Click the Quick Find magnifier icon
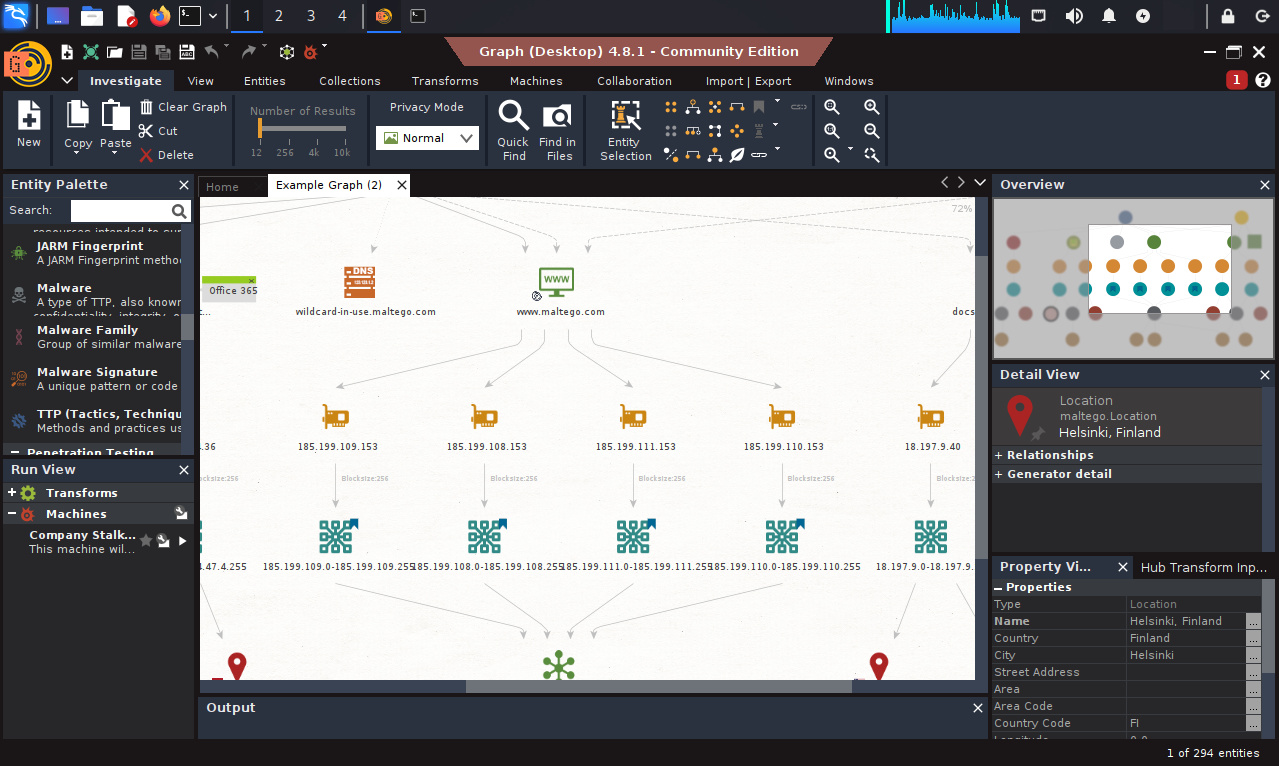The height and width of the screenshot is (766, 1279). tap(513, 117)
